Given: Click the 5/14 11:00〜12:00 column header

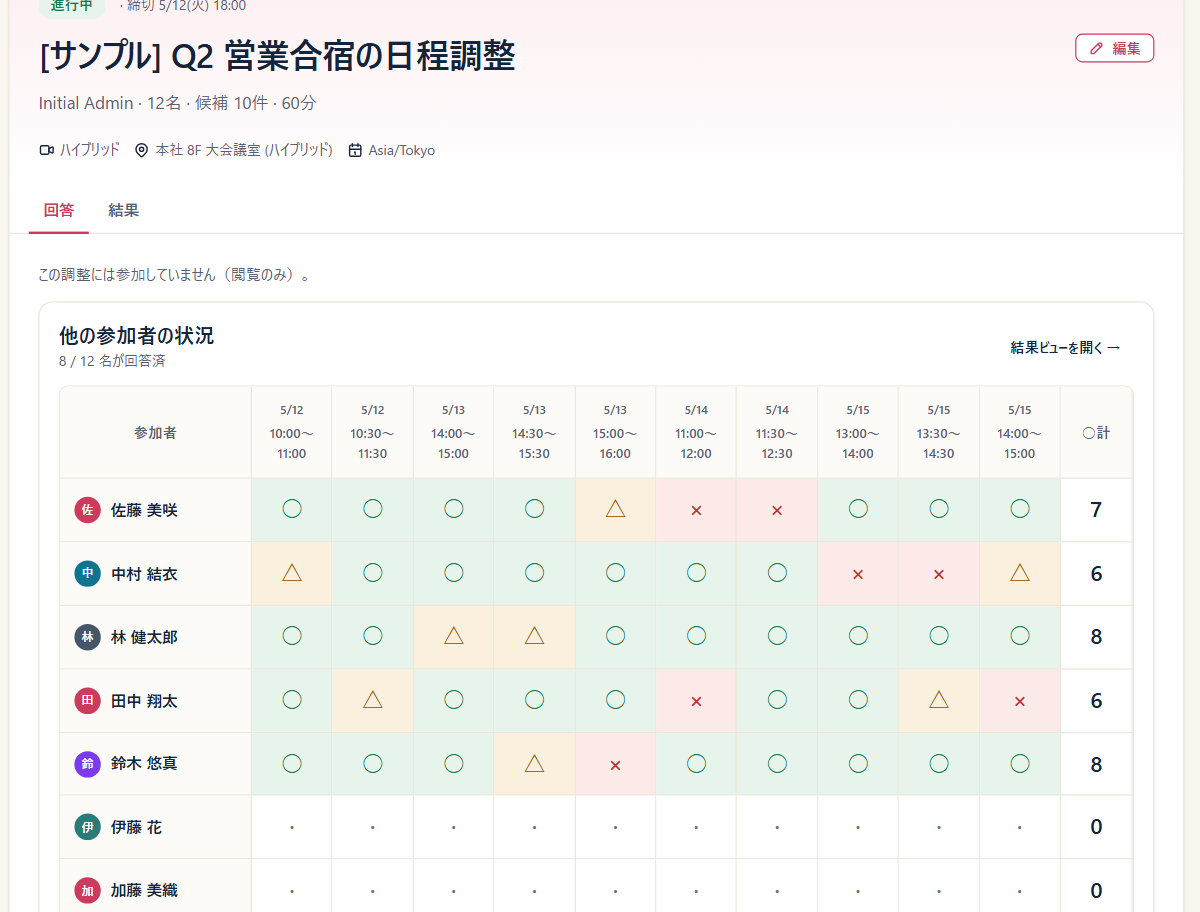Looking at the screenshot, I should (696, 432).
